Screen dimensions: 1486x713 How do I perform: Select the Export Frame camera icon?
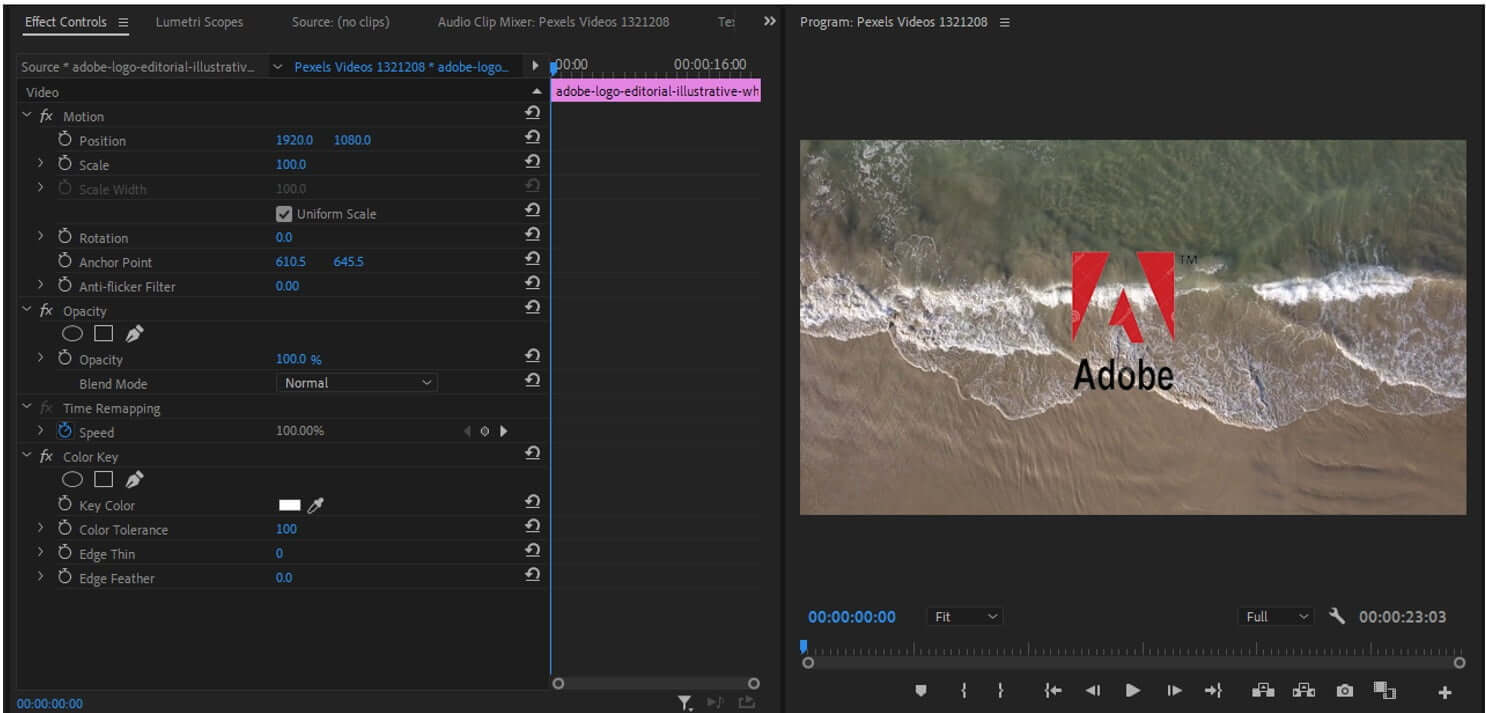(x=1344, y=690)
